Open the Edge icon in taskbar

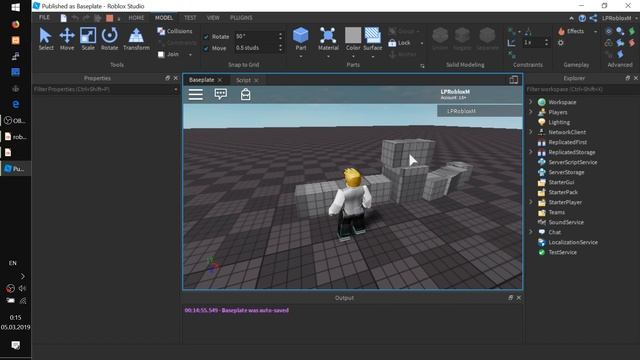click(x=16, y=104)
